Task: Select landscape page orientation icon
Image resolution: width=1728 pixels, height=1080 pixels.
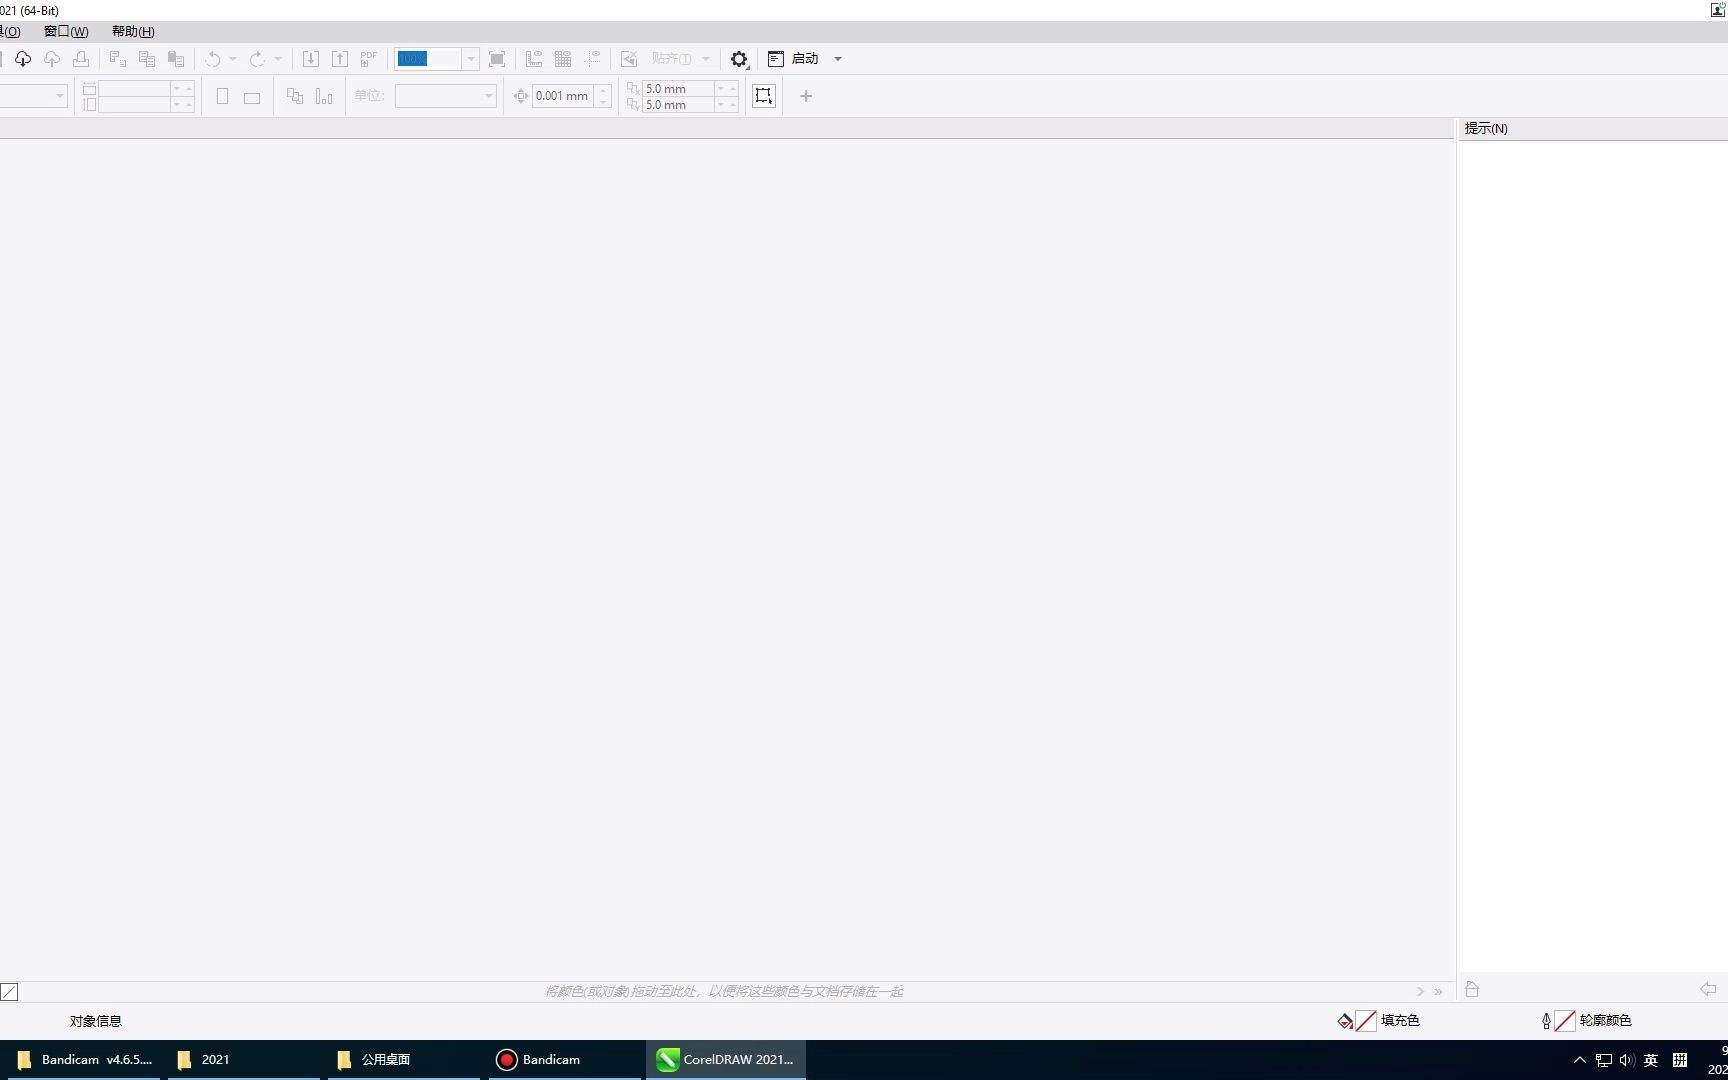Action: point(252,97)
